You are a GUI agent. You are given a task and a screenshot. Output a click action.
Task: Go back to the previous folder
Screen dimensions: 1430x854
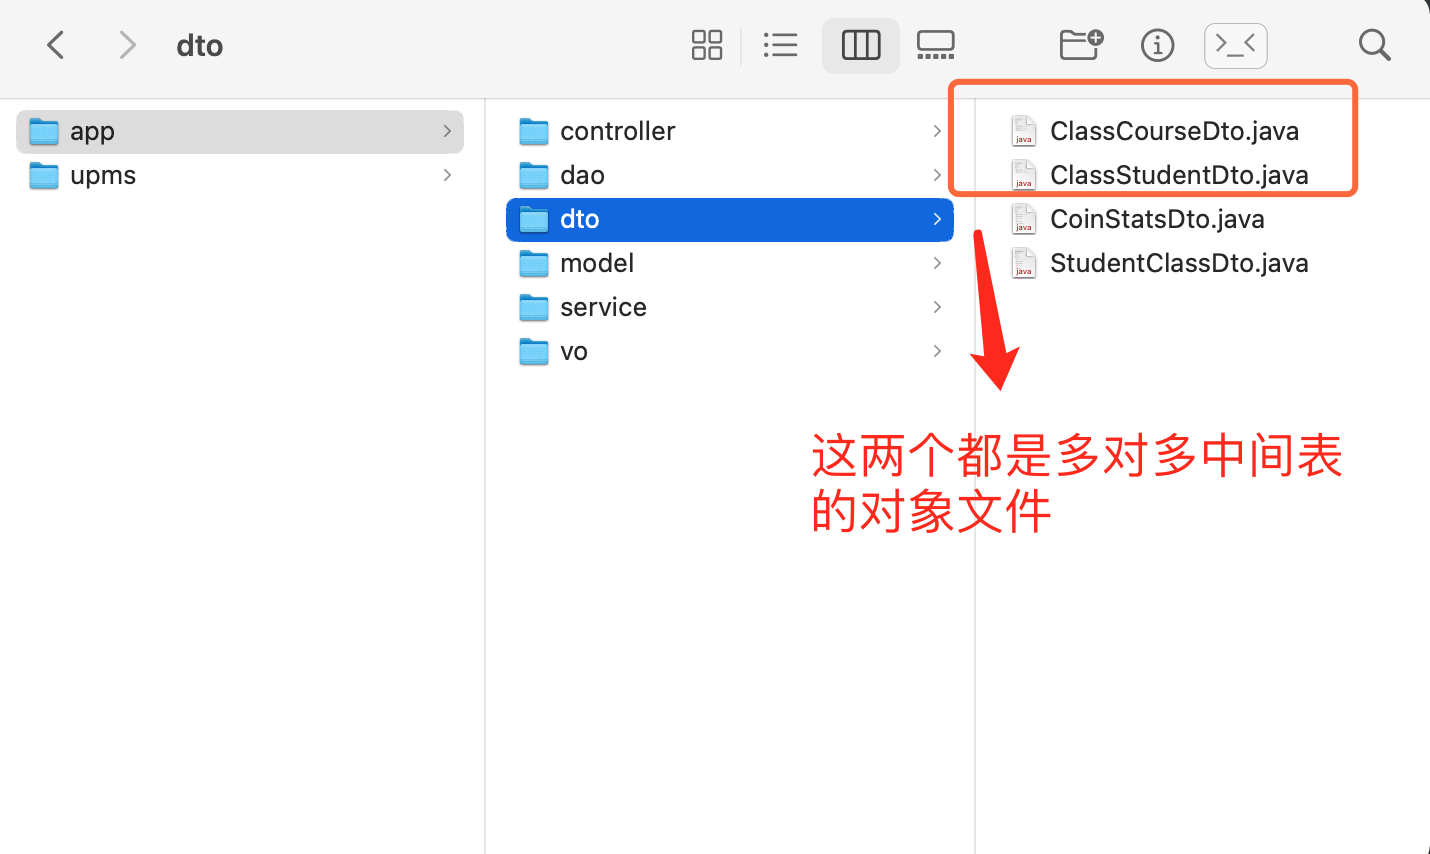pos(56,45)
